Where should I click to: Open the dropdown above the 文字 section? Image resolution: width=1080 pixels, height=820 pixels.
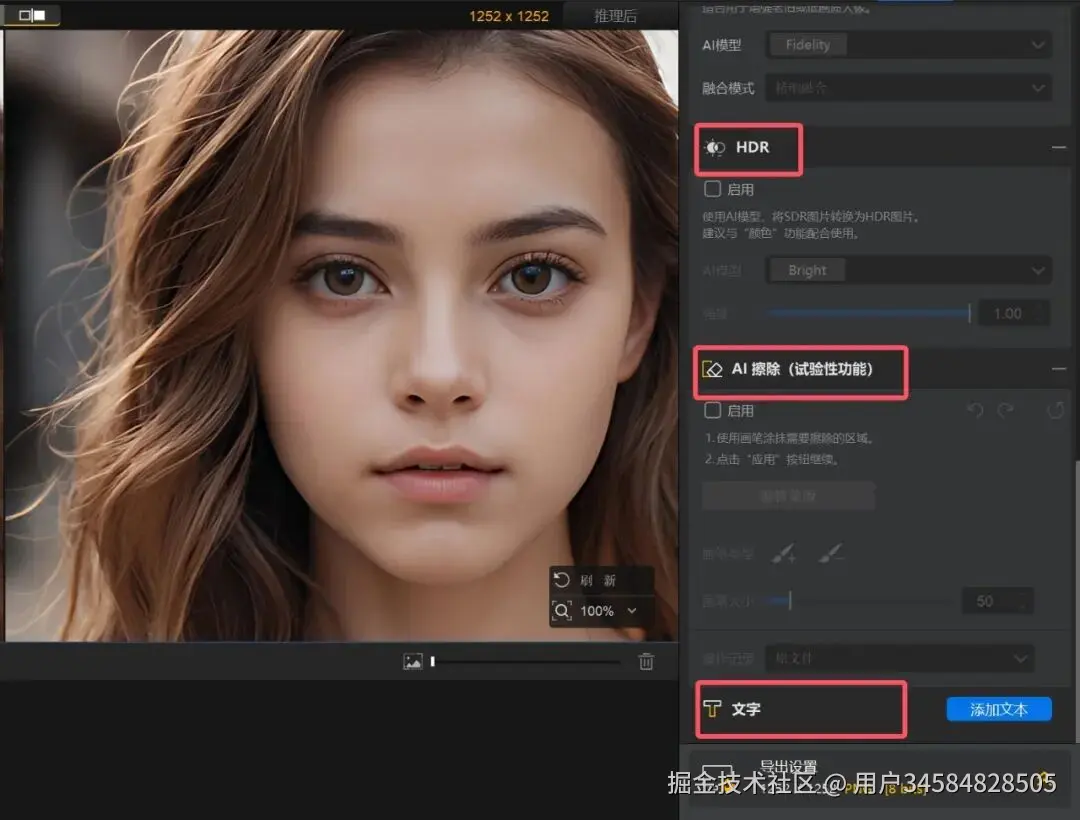(900, 658)
